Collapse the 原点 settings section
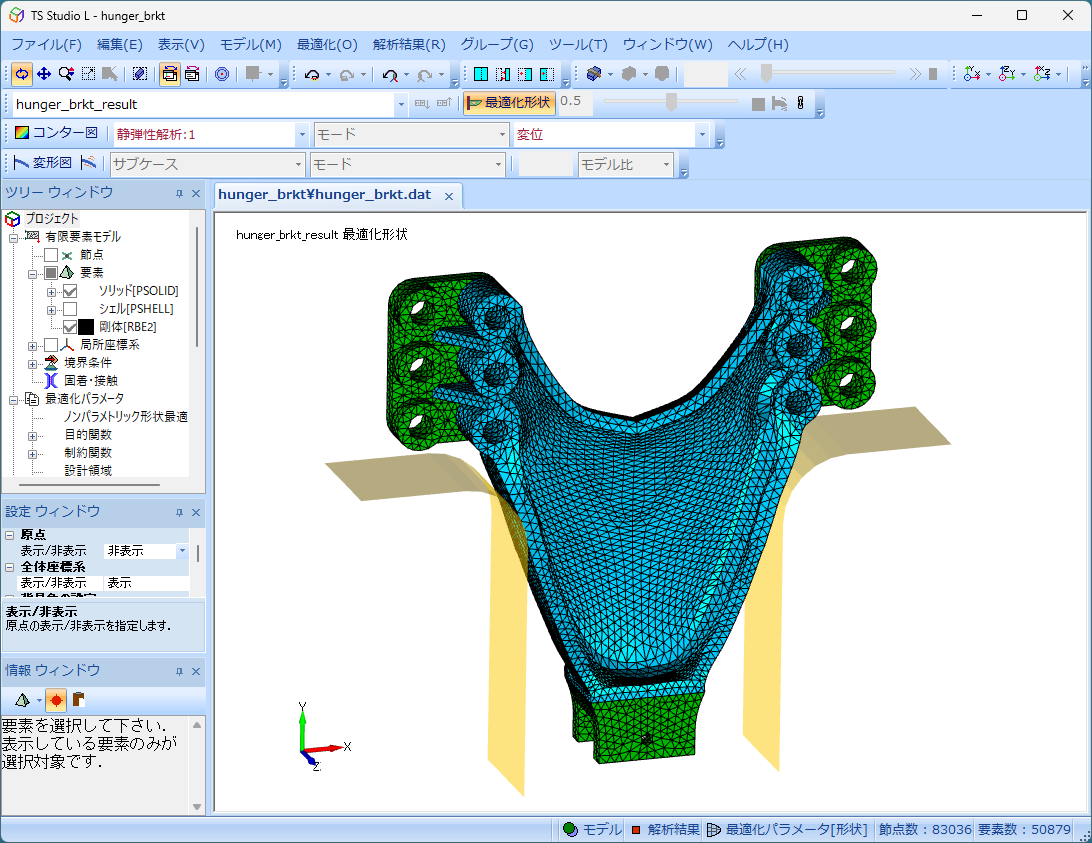Viewport: 1092px width, 843px height. tap(10, 535)
